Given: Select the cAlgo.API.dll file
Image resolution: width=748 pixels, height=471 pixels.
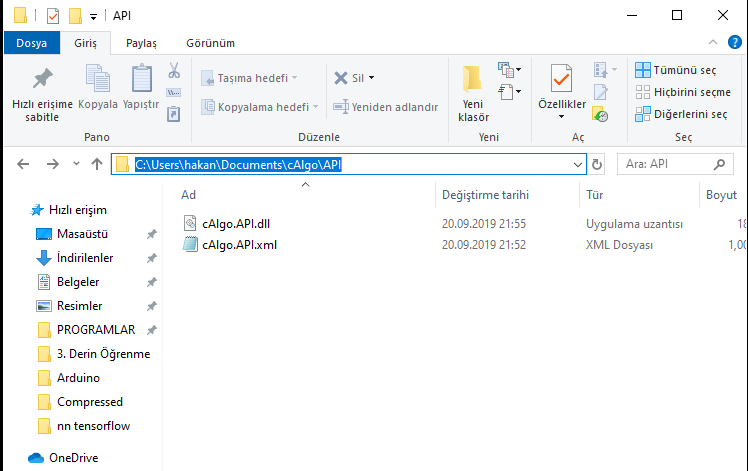Looking at the screenshot, I should tap(236, 224).
